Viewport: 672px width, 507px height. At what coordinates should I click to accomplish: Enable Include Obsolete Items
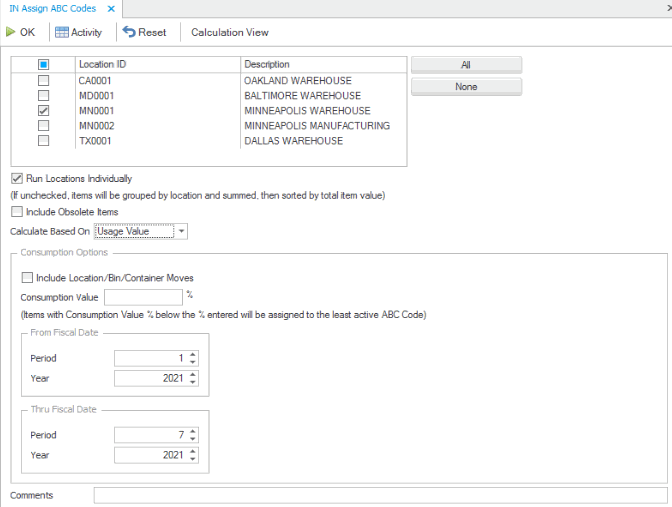(17, 211)
